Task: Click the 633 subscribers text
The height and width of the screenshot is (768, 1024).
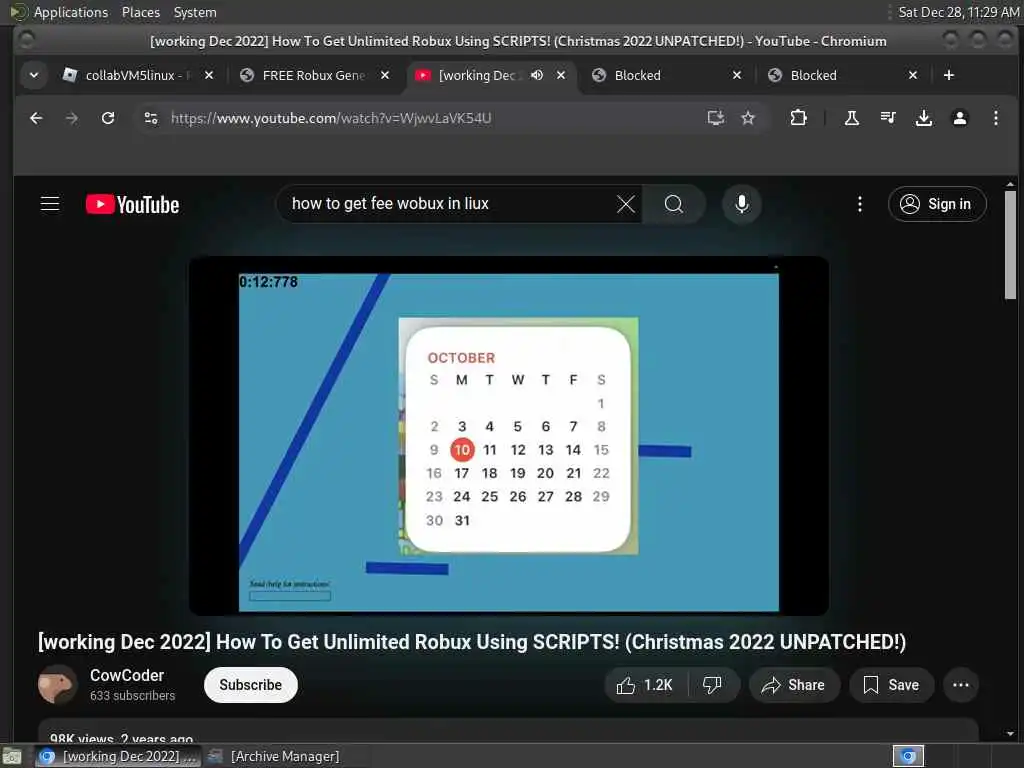Action: (133, 696)
